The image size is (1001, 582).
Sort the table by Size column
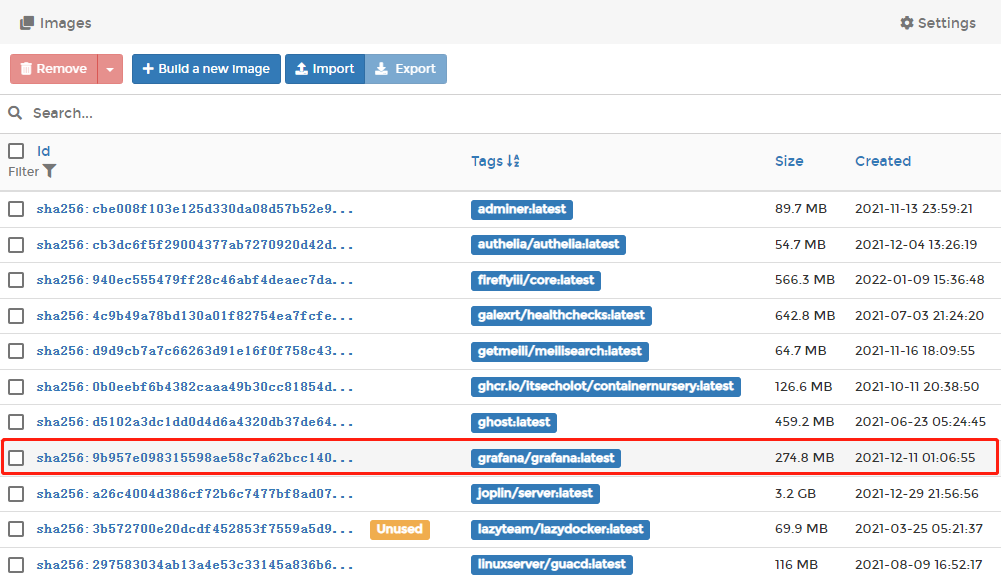788,161
